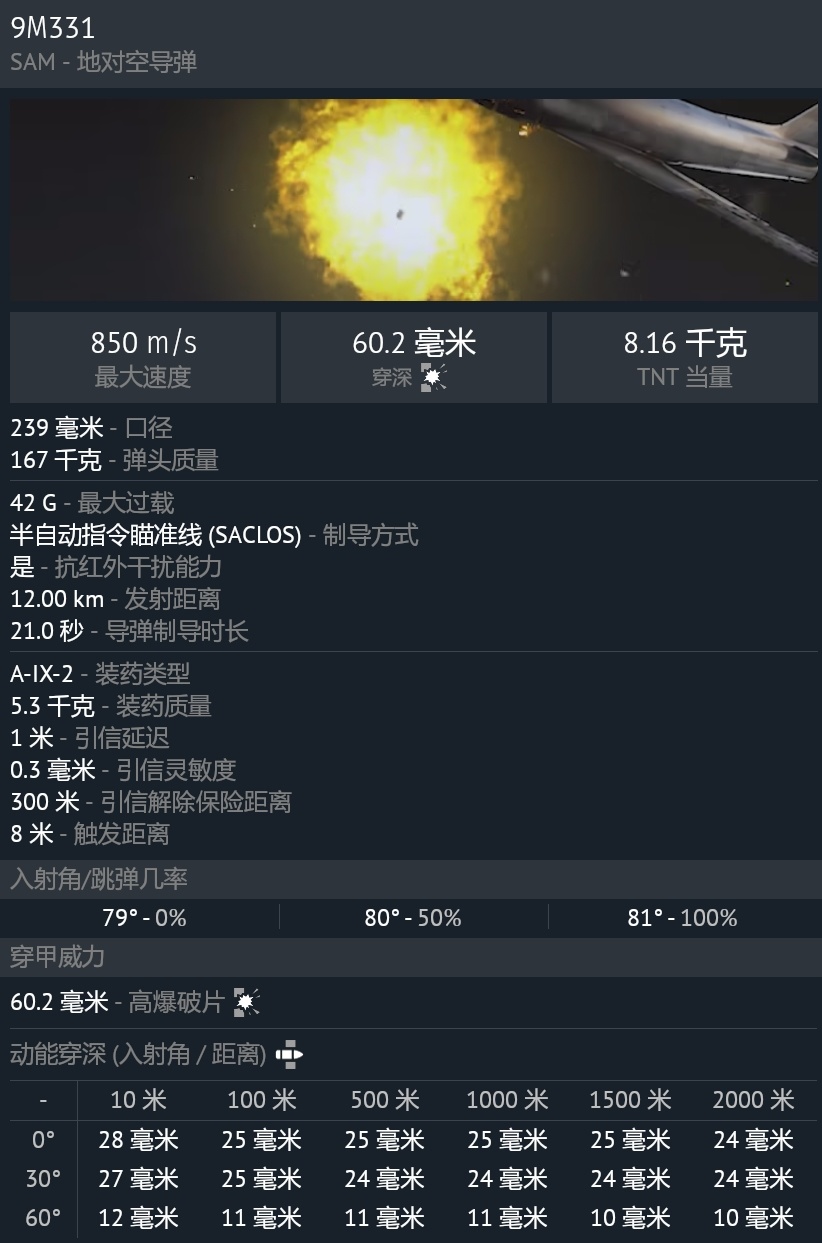
Task: Click the 60° row label in penetration table
Action: 43,1218
